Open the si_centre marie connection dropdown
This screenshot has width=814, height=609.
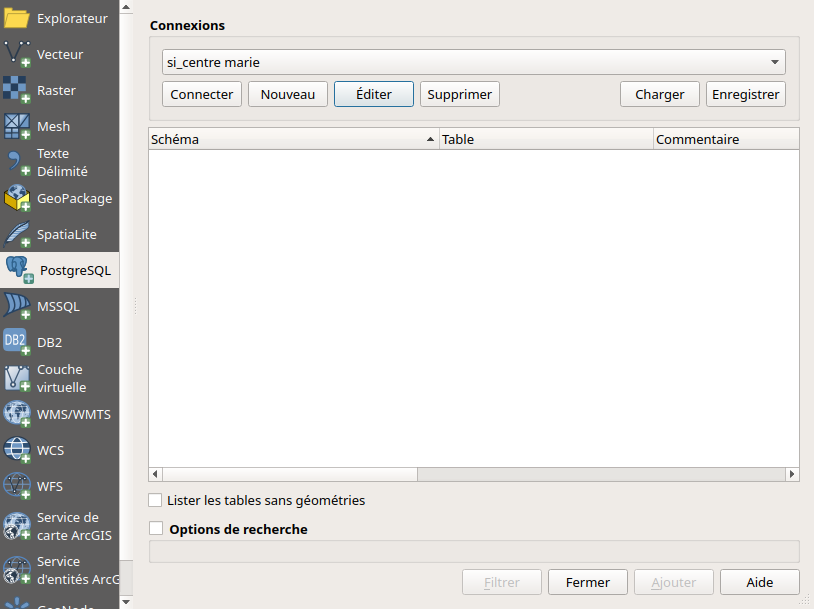(x=474, y=62)
